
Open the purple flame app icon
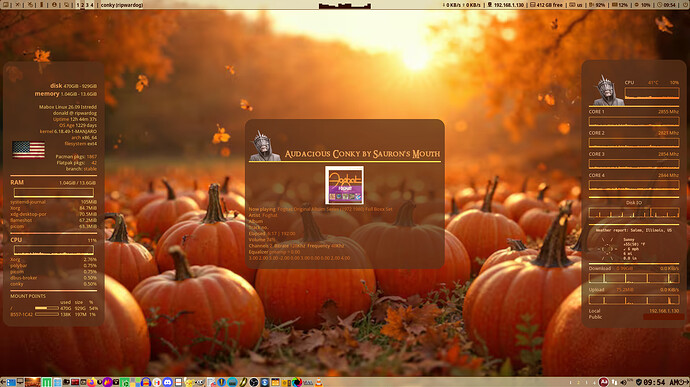pyautogui.click(x=107, y=382)
